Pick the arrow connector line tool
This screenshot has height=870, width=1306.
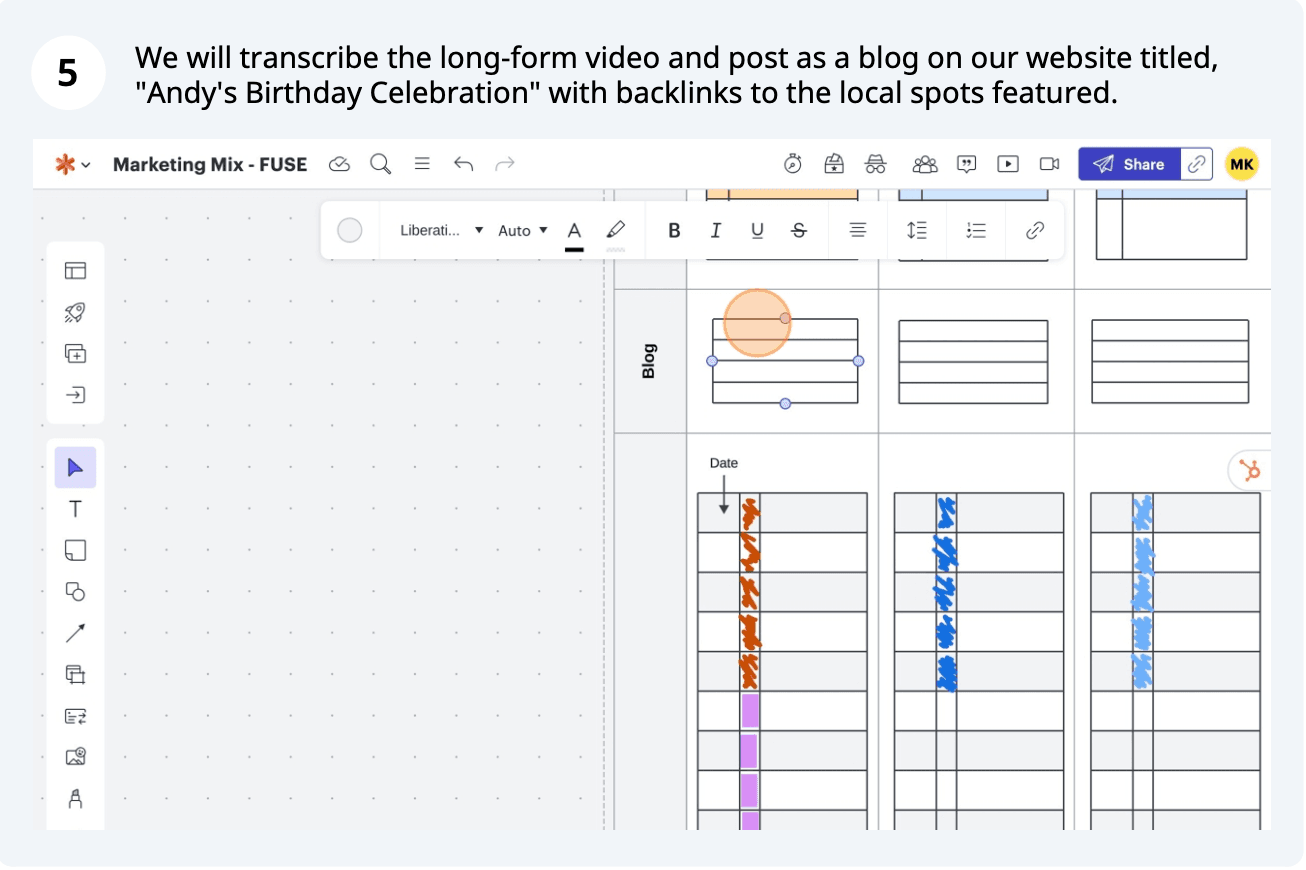click(75, 633)
